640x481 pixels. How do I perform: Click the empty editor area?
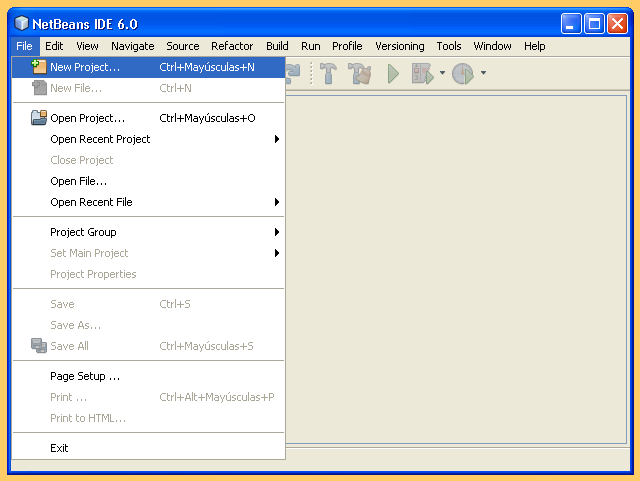tap(456, 269)
